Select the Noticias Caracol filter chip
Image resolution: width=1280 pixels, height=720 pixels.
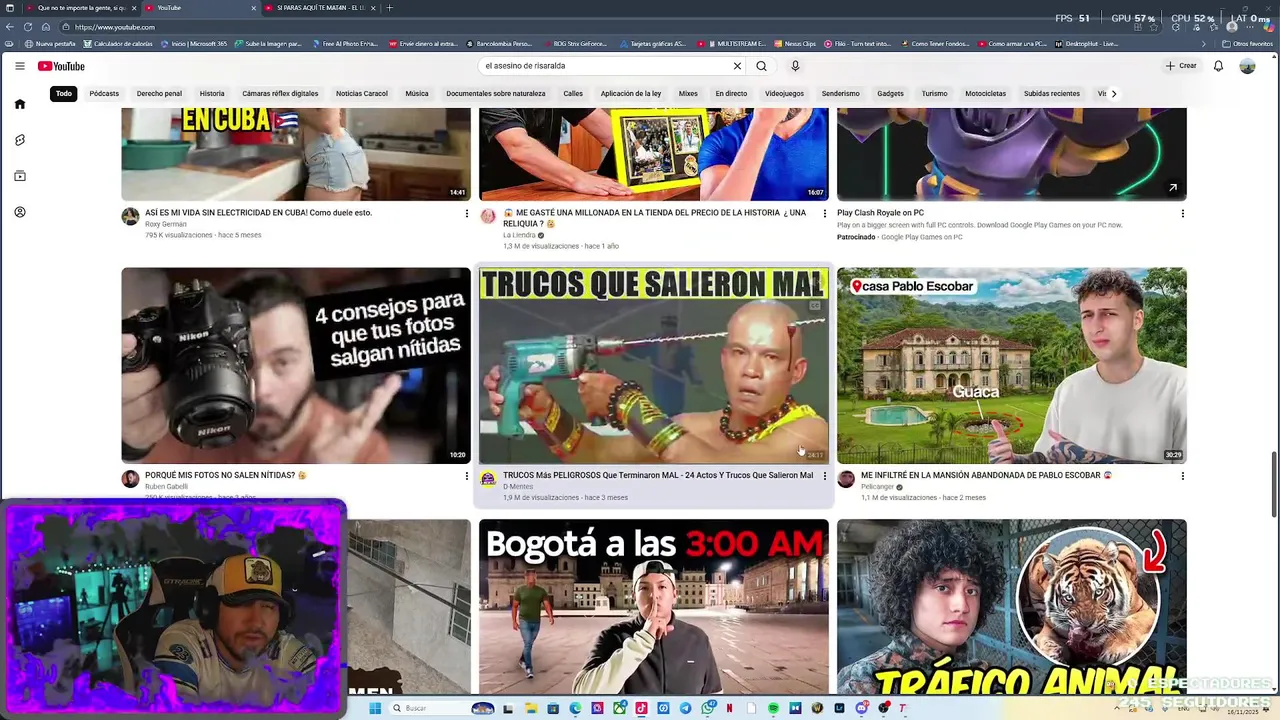(x=361, y=94)
